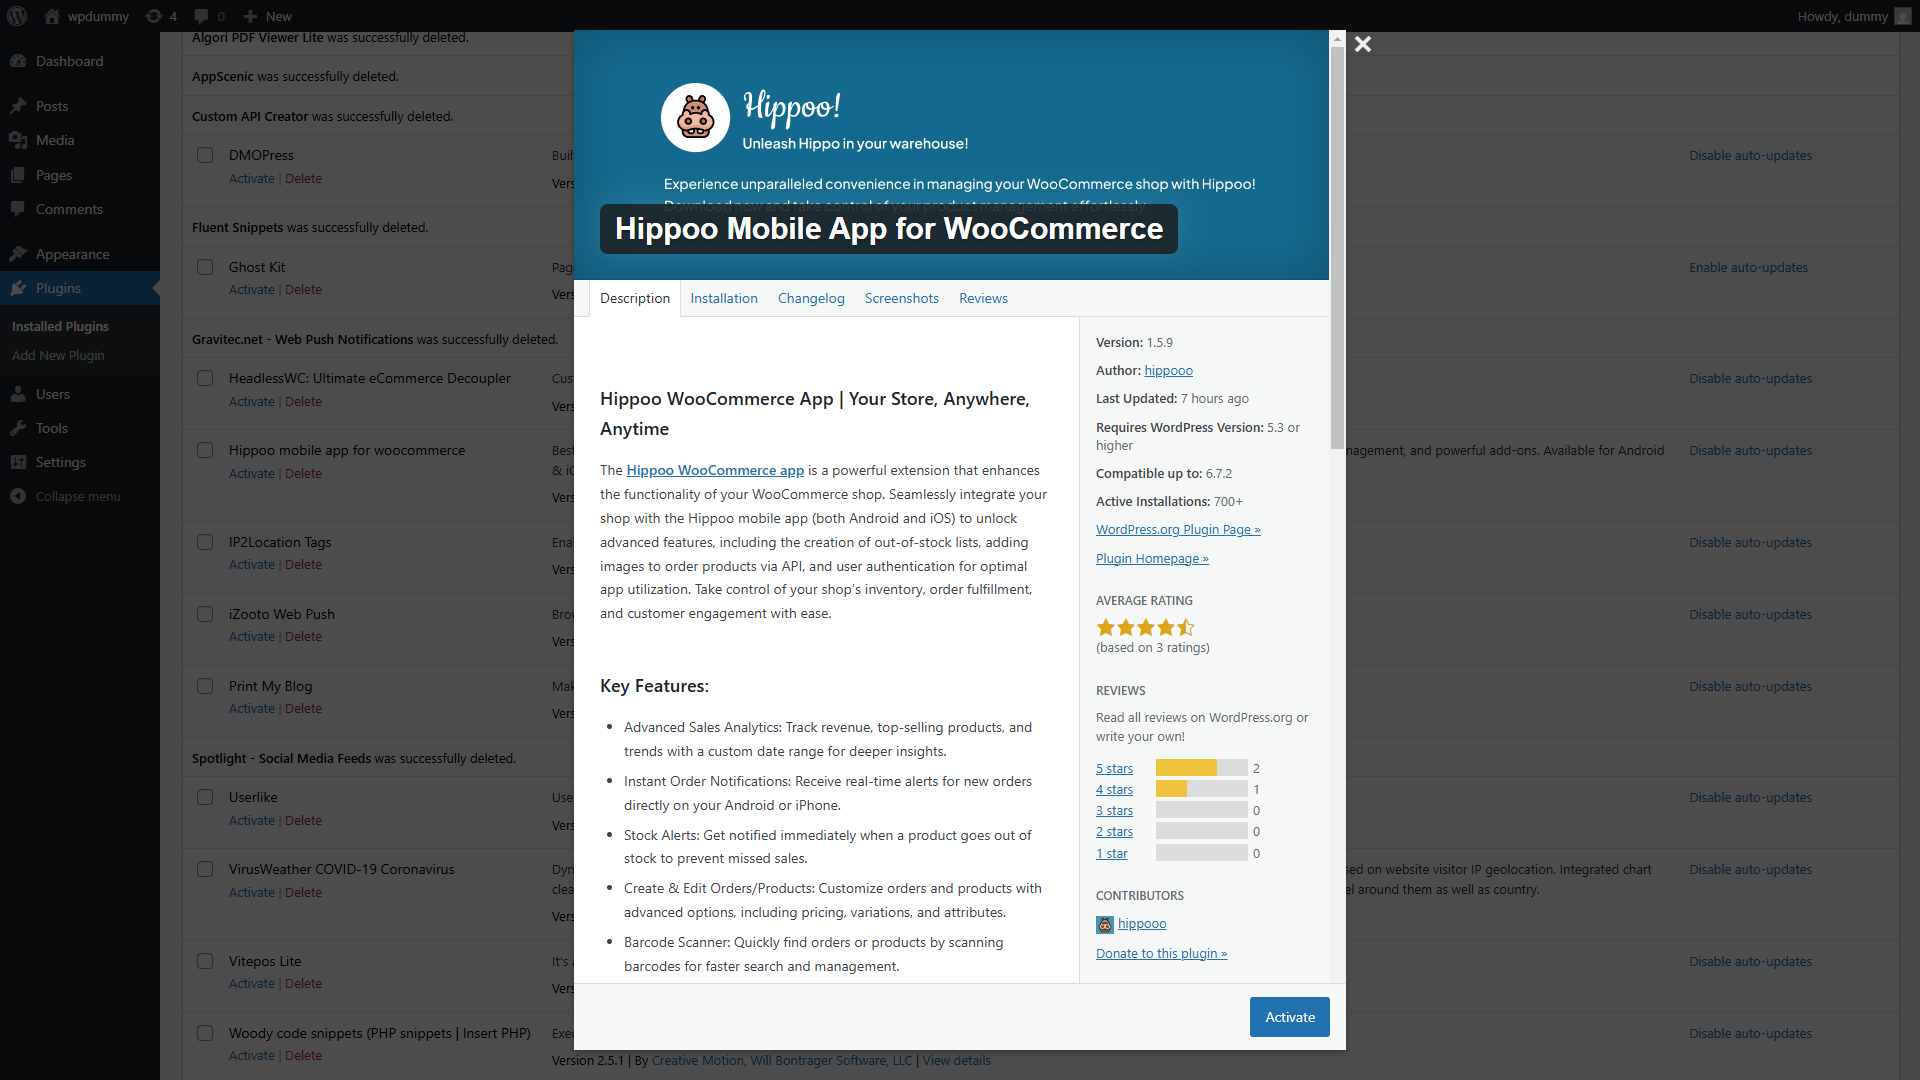Click the Hippoo hippo logo in banner
1920x1080 pixels.
(x=695, y=117)
